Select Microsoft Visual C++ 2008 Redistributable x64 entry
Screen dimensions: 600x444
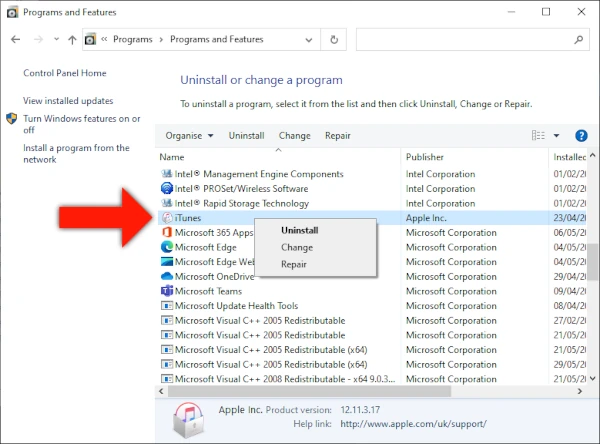point(285,379)
